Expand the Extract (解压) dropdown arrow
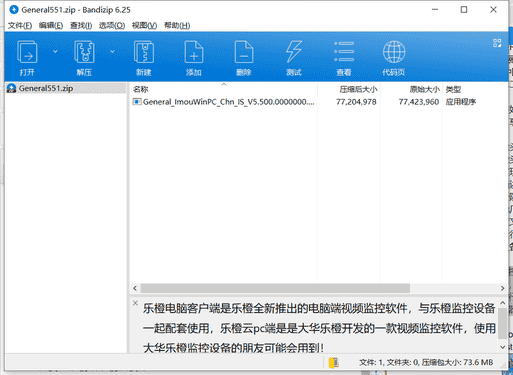Screen dimensions: 513x375 point(112,51)
